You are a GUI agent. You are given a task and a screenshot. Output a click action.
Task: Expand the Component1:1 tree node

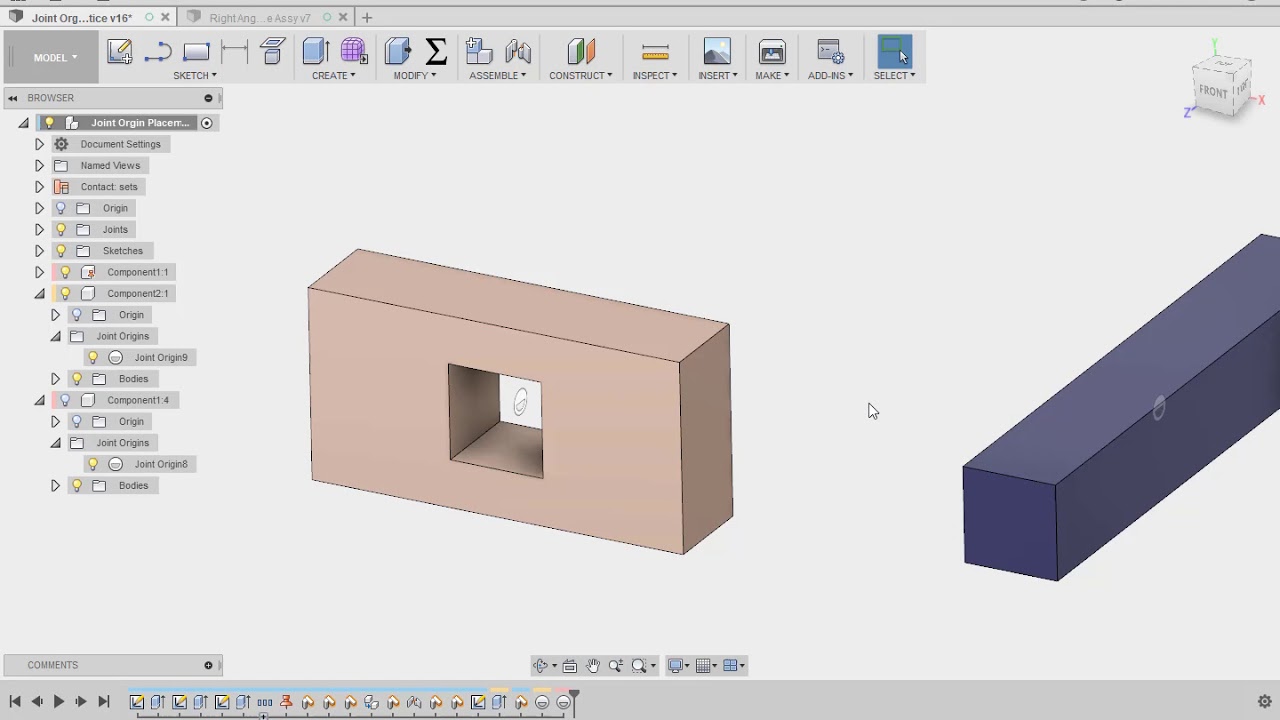pyautogui.click(x=39, y=272)
